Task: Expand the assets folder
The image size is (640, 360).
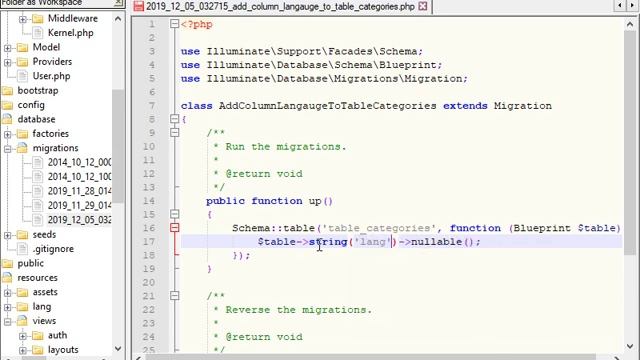Action: coord(8,293)
